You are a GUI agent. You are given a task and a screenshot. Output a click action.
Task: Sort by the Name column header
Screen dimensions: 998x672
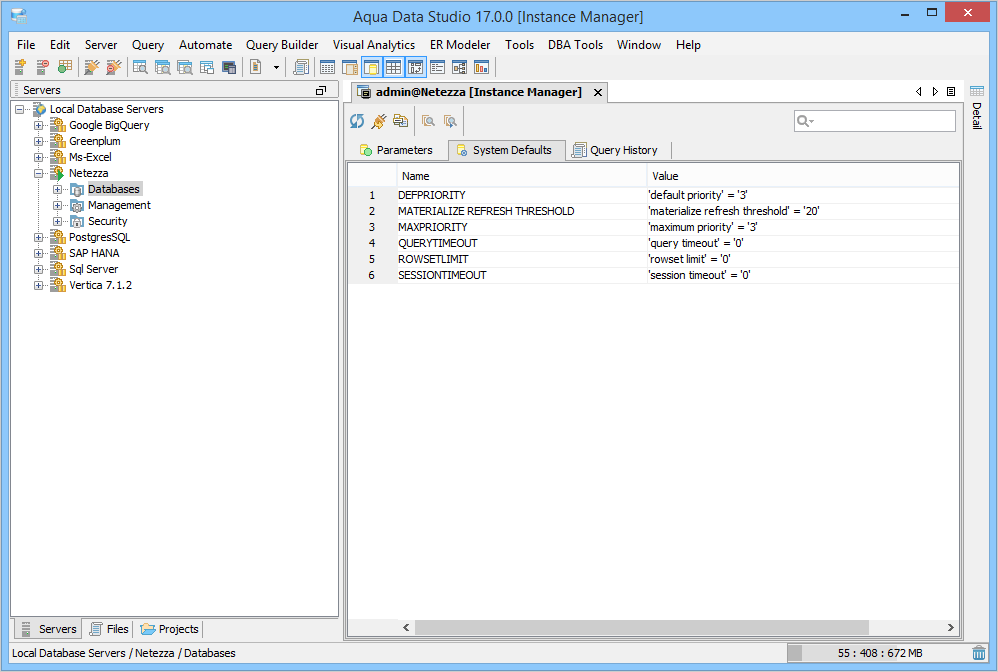point(521,176)
